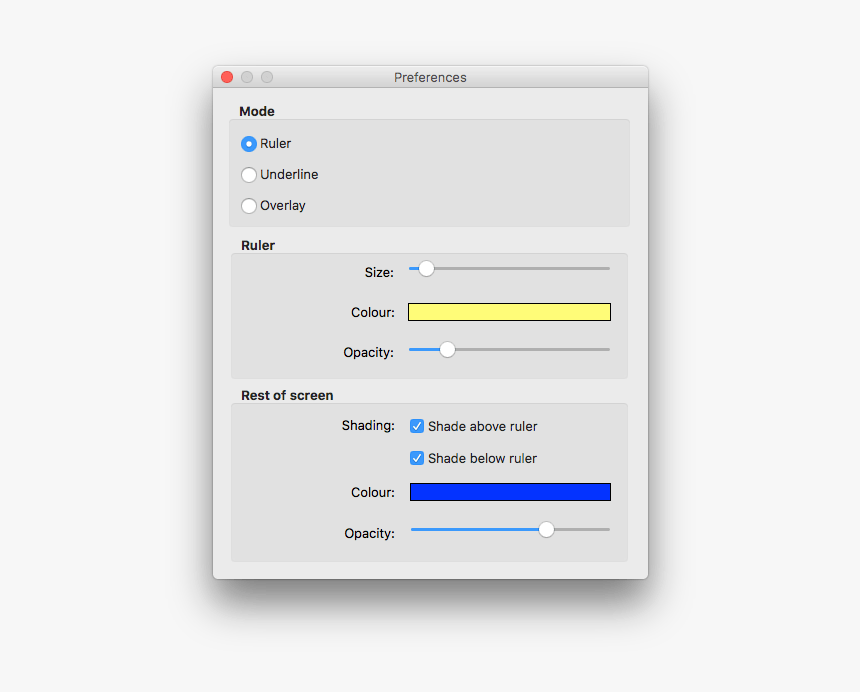Click the Shading label
Image resolution: width=860 pixels, height=692 pixels.
coord(368,425)
